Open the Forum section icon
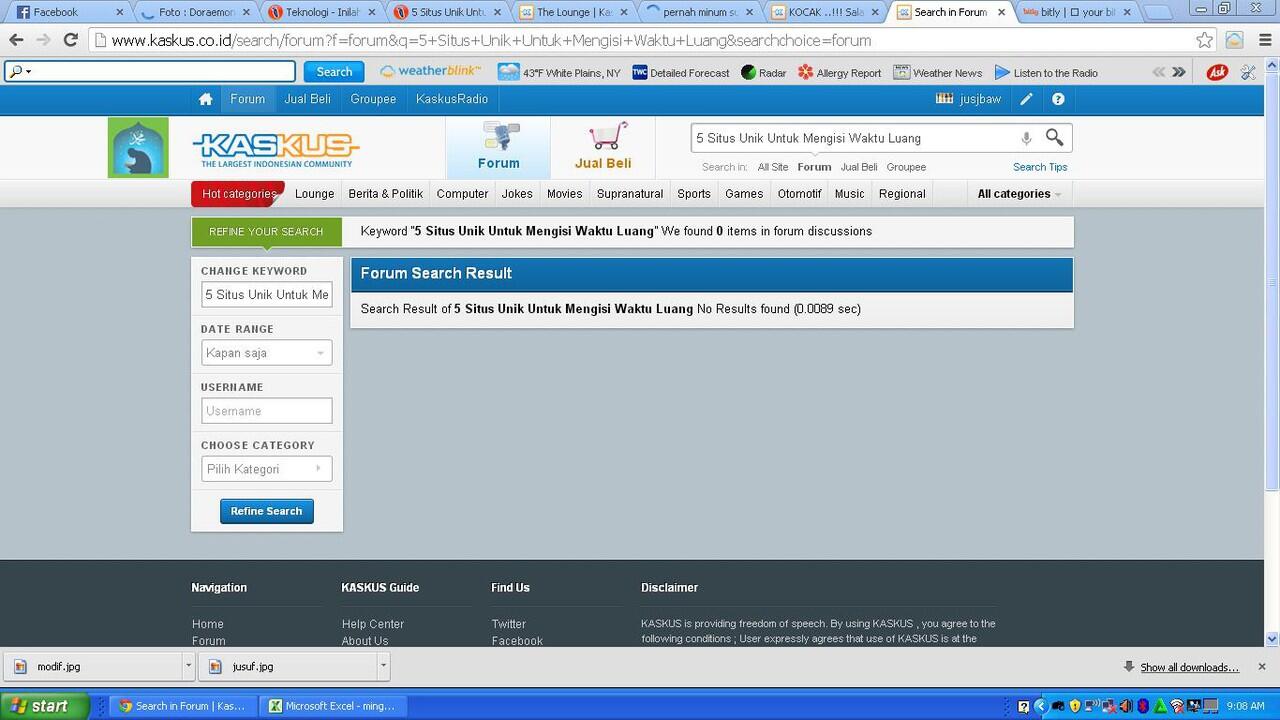The width and height of the screenshot is (1280, 720). [x=498, y=147]
